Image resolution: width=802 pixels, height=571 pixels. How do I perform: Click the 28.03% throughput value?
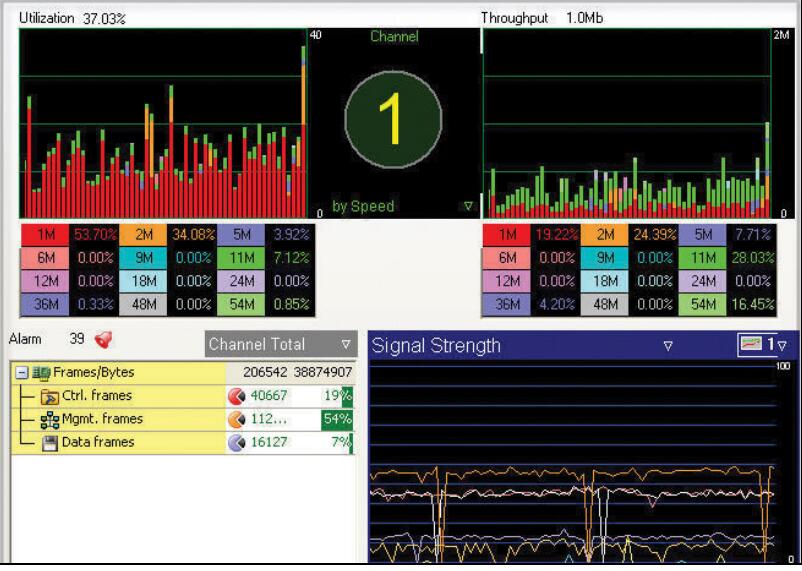pyautogui.click(x=753, y=258)
